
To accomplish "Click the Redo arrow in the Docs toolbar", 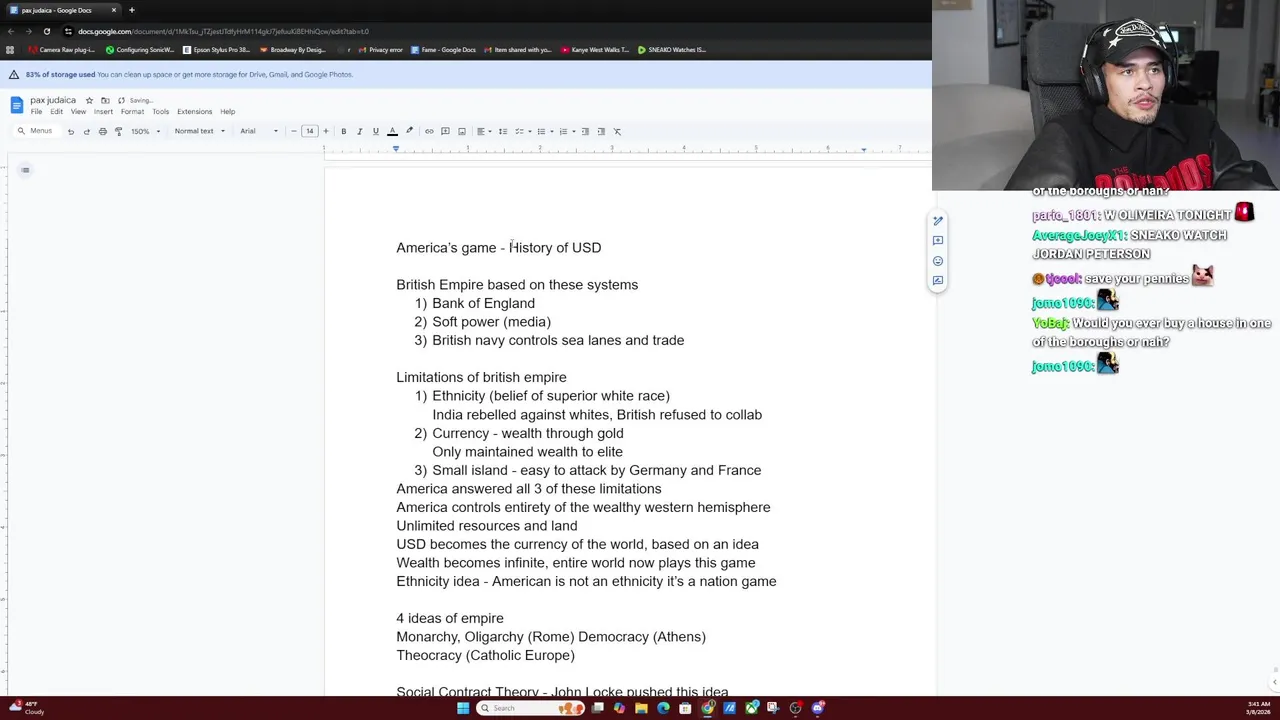I will (x=86, y=131).
